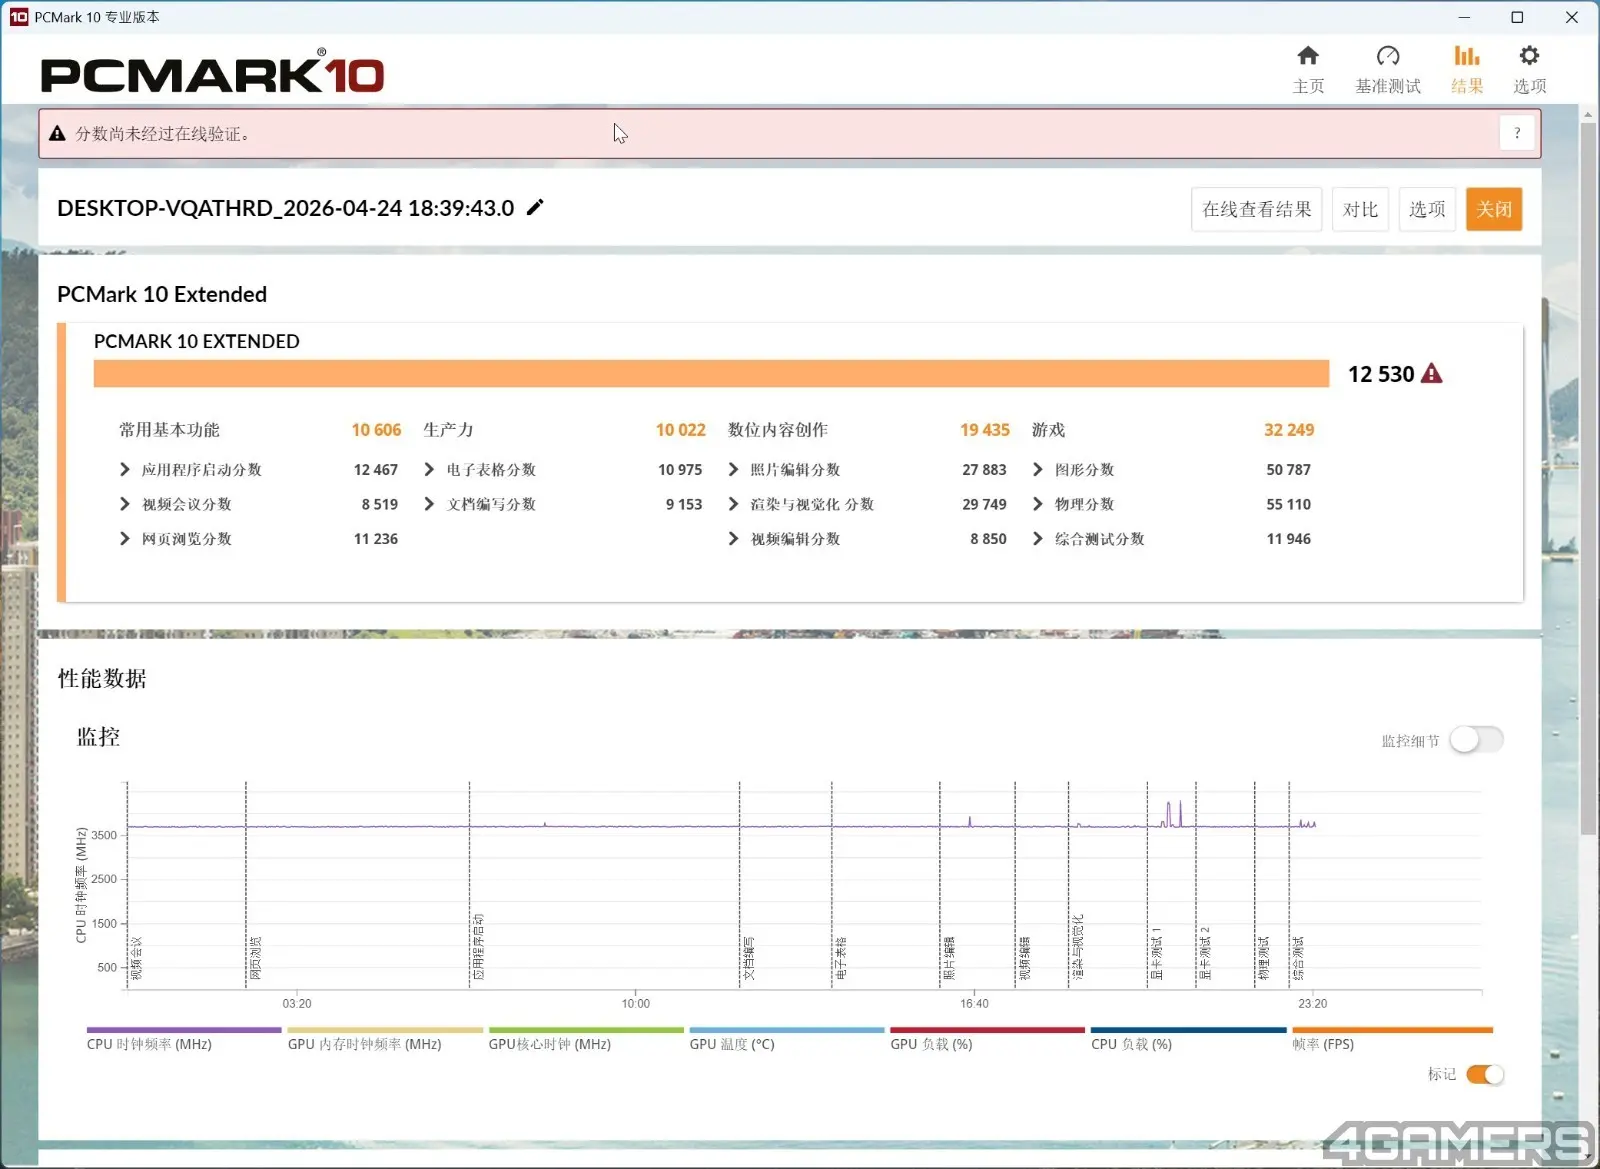The height and width of the screenshot is (1169, 1600).
Task: Click the 显卡测试 1 timeline marker
Action: (x=1156, y=952)
